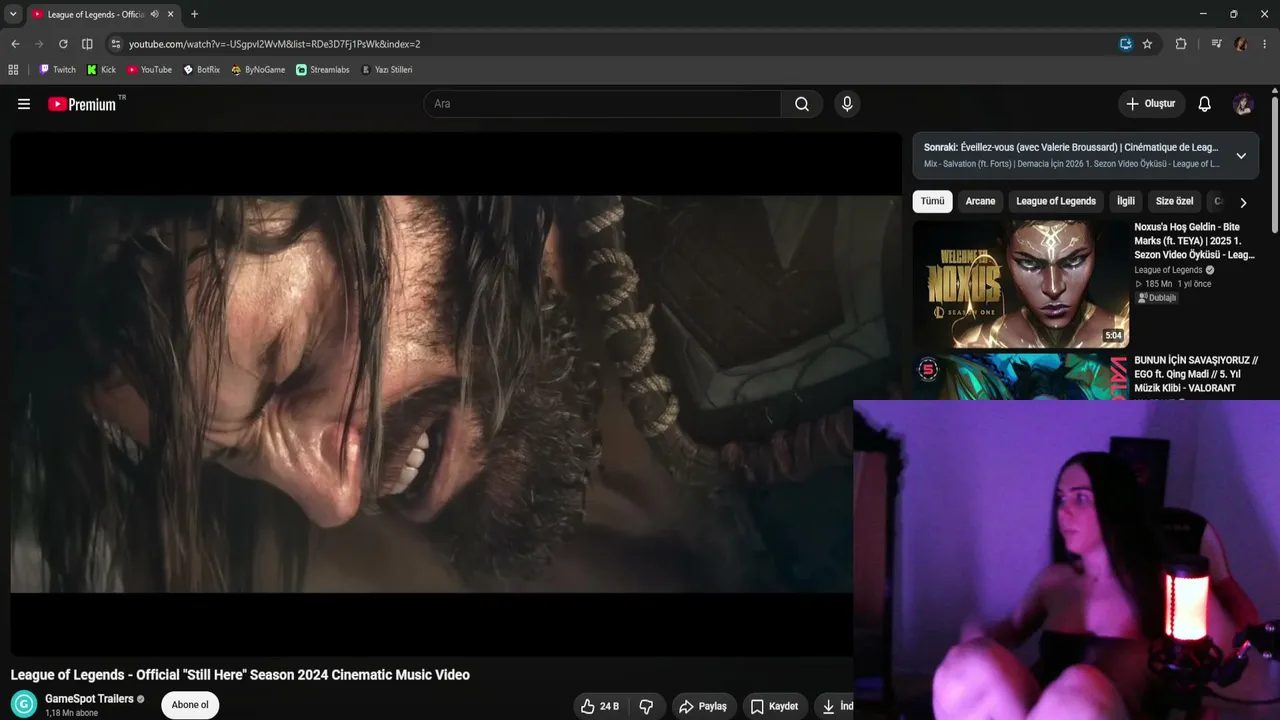
Task: Open YouTube notifications bell
Action: (x=1205, y=104)
